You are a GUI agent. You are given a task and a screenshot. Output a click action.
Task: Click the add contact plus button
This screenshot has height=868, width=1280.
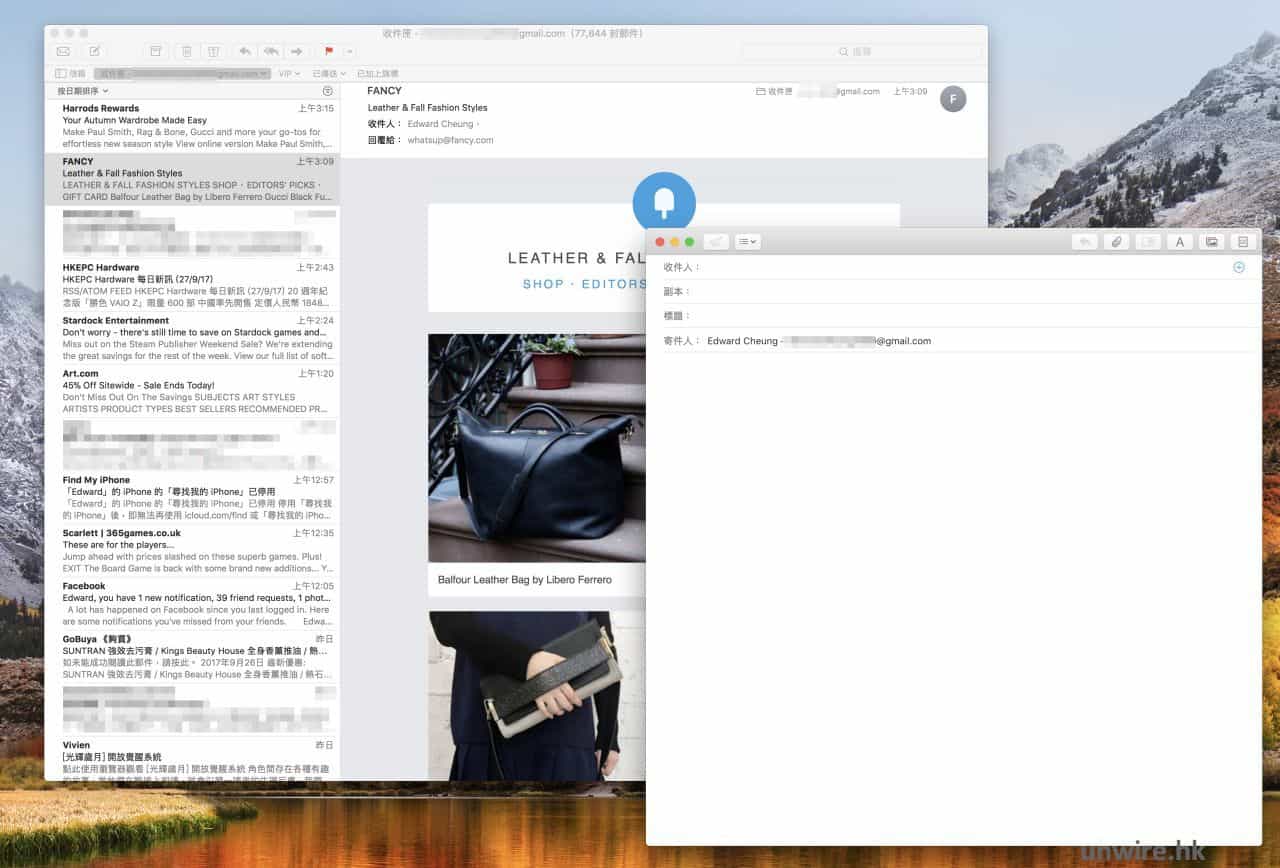click(1239, 267)
